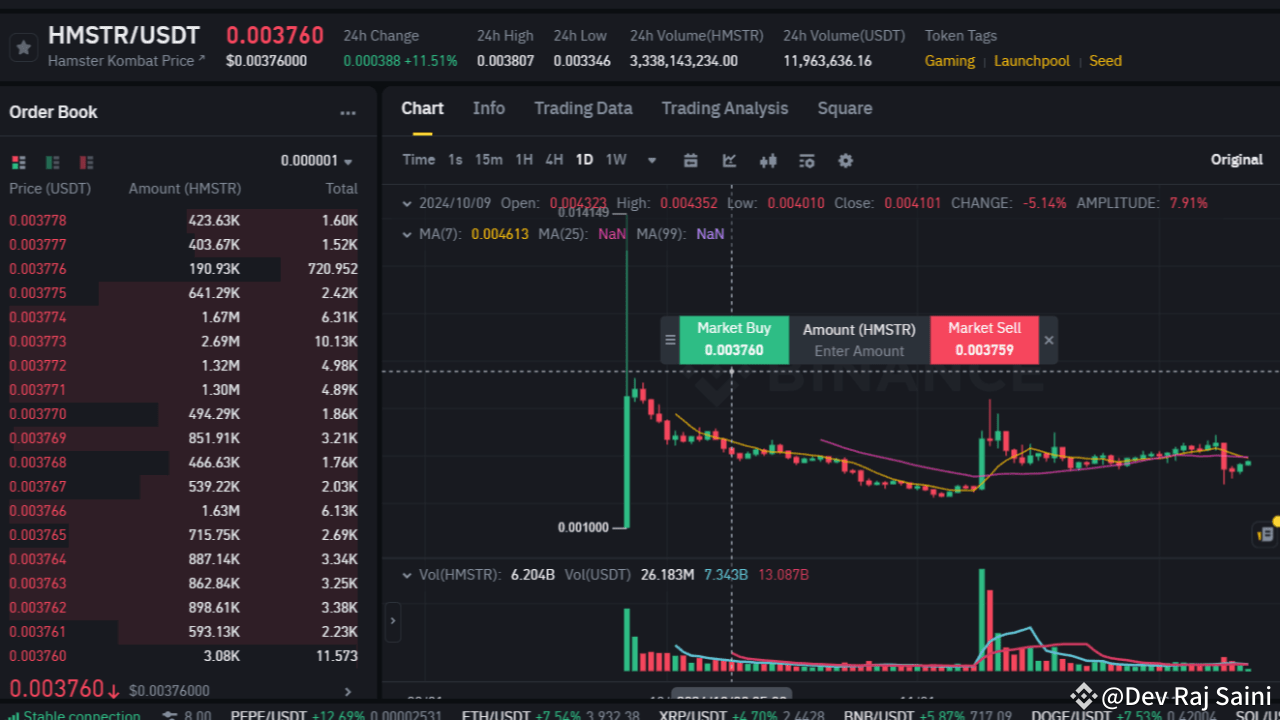The height and width of the screenshot is (720, 1280).
Task: Click the 24h High value 0.003807
Action: click(x=505, y=61)
